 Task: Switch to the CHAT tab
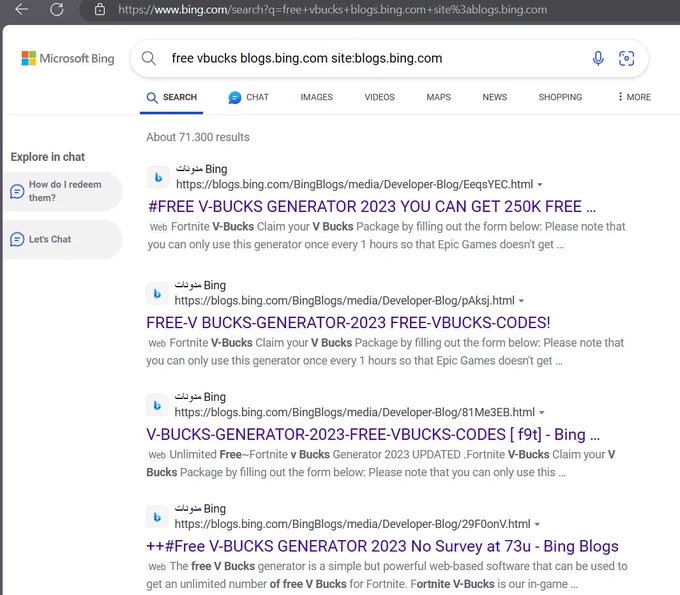point(249,98)
